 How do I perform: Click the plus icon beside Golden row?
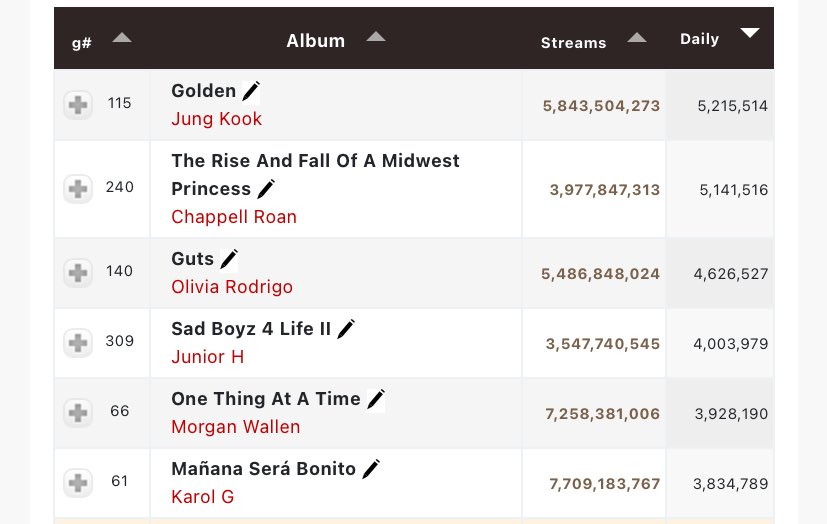(x=78, y=104)
